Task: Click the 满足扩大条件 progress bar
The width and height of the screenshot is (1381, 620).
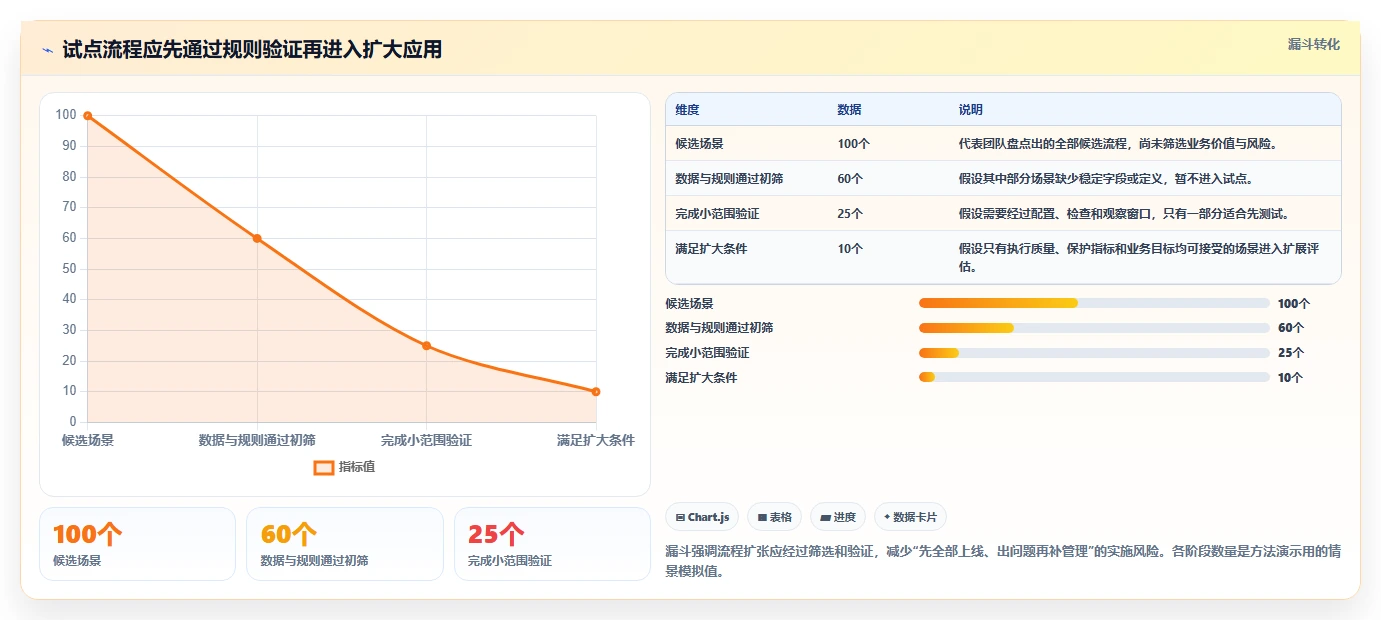Action: point(1094,377)
